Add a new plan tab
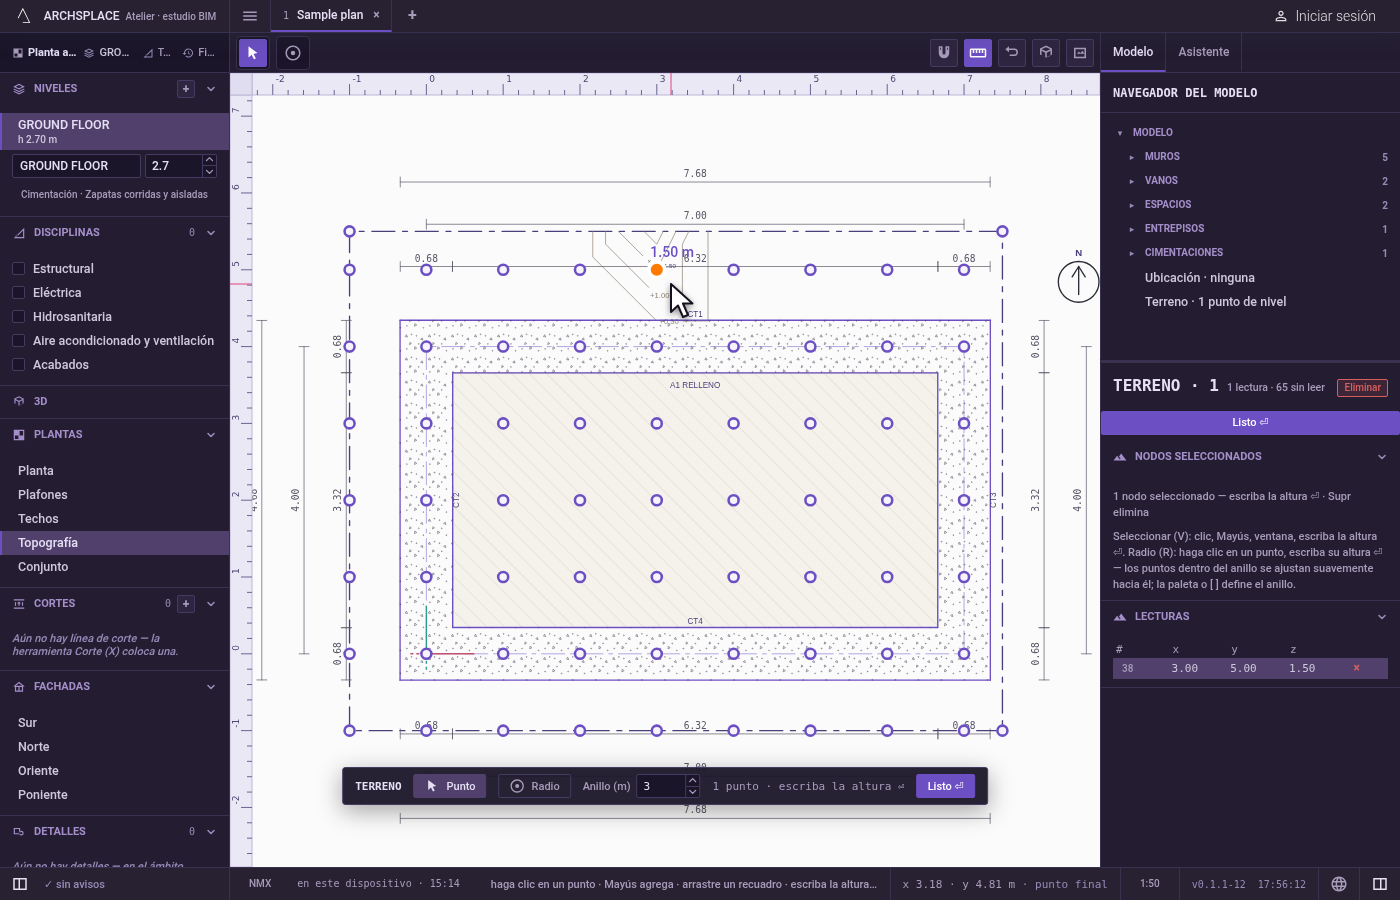This screenshot has width=1400, height=900. click(x=412, y=15)
